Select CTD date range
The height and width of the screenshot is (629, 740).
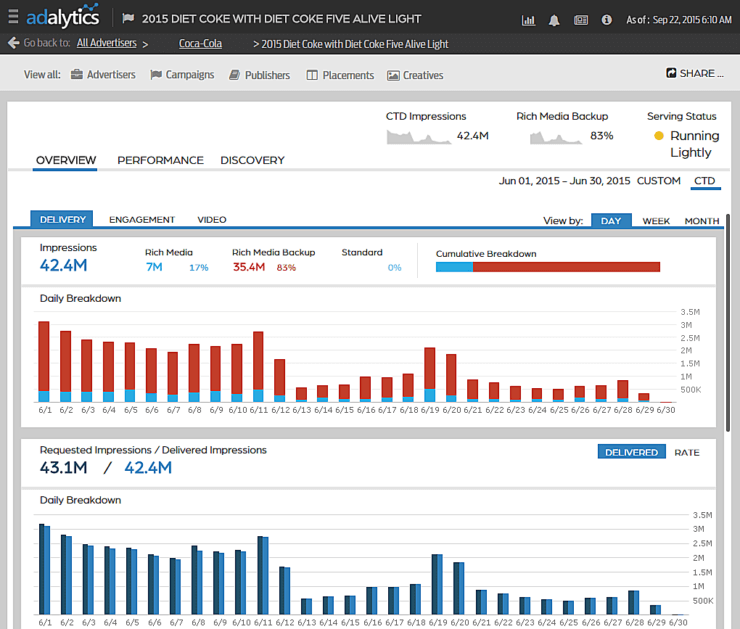click(x=705, y=181)
